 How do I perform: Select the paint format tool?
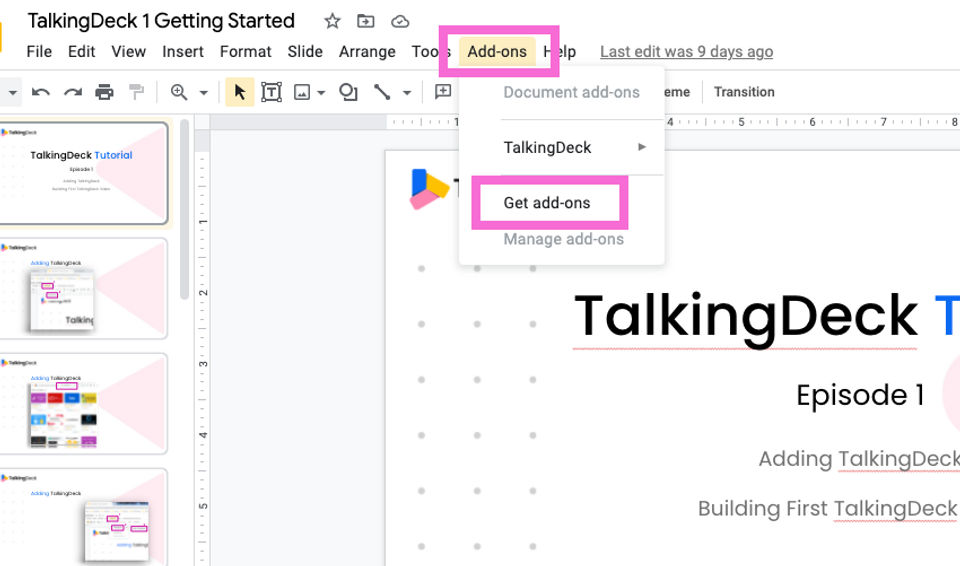tap(137, 92)
